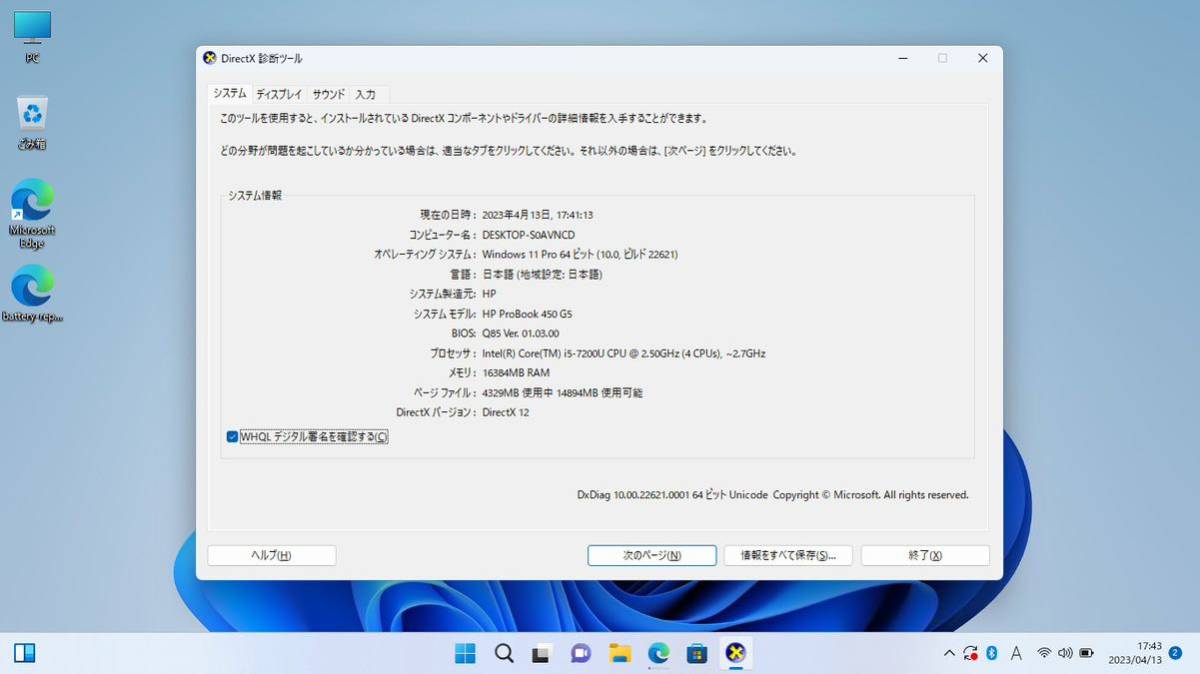Open the PC desktop icon
Image resolution: width=1200 pixels, height=674 pixels.
[32, 37]
